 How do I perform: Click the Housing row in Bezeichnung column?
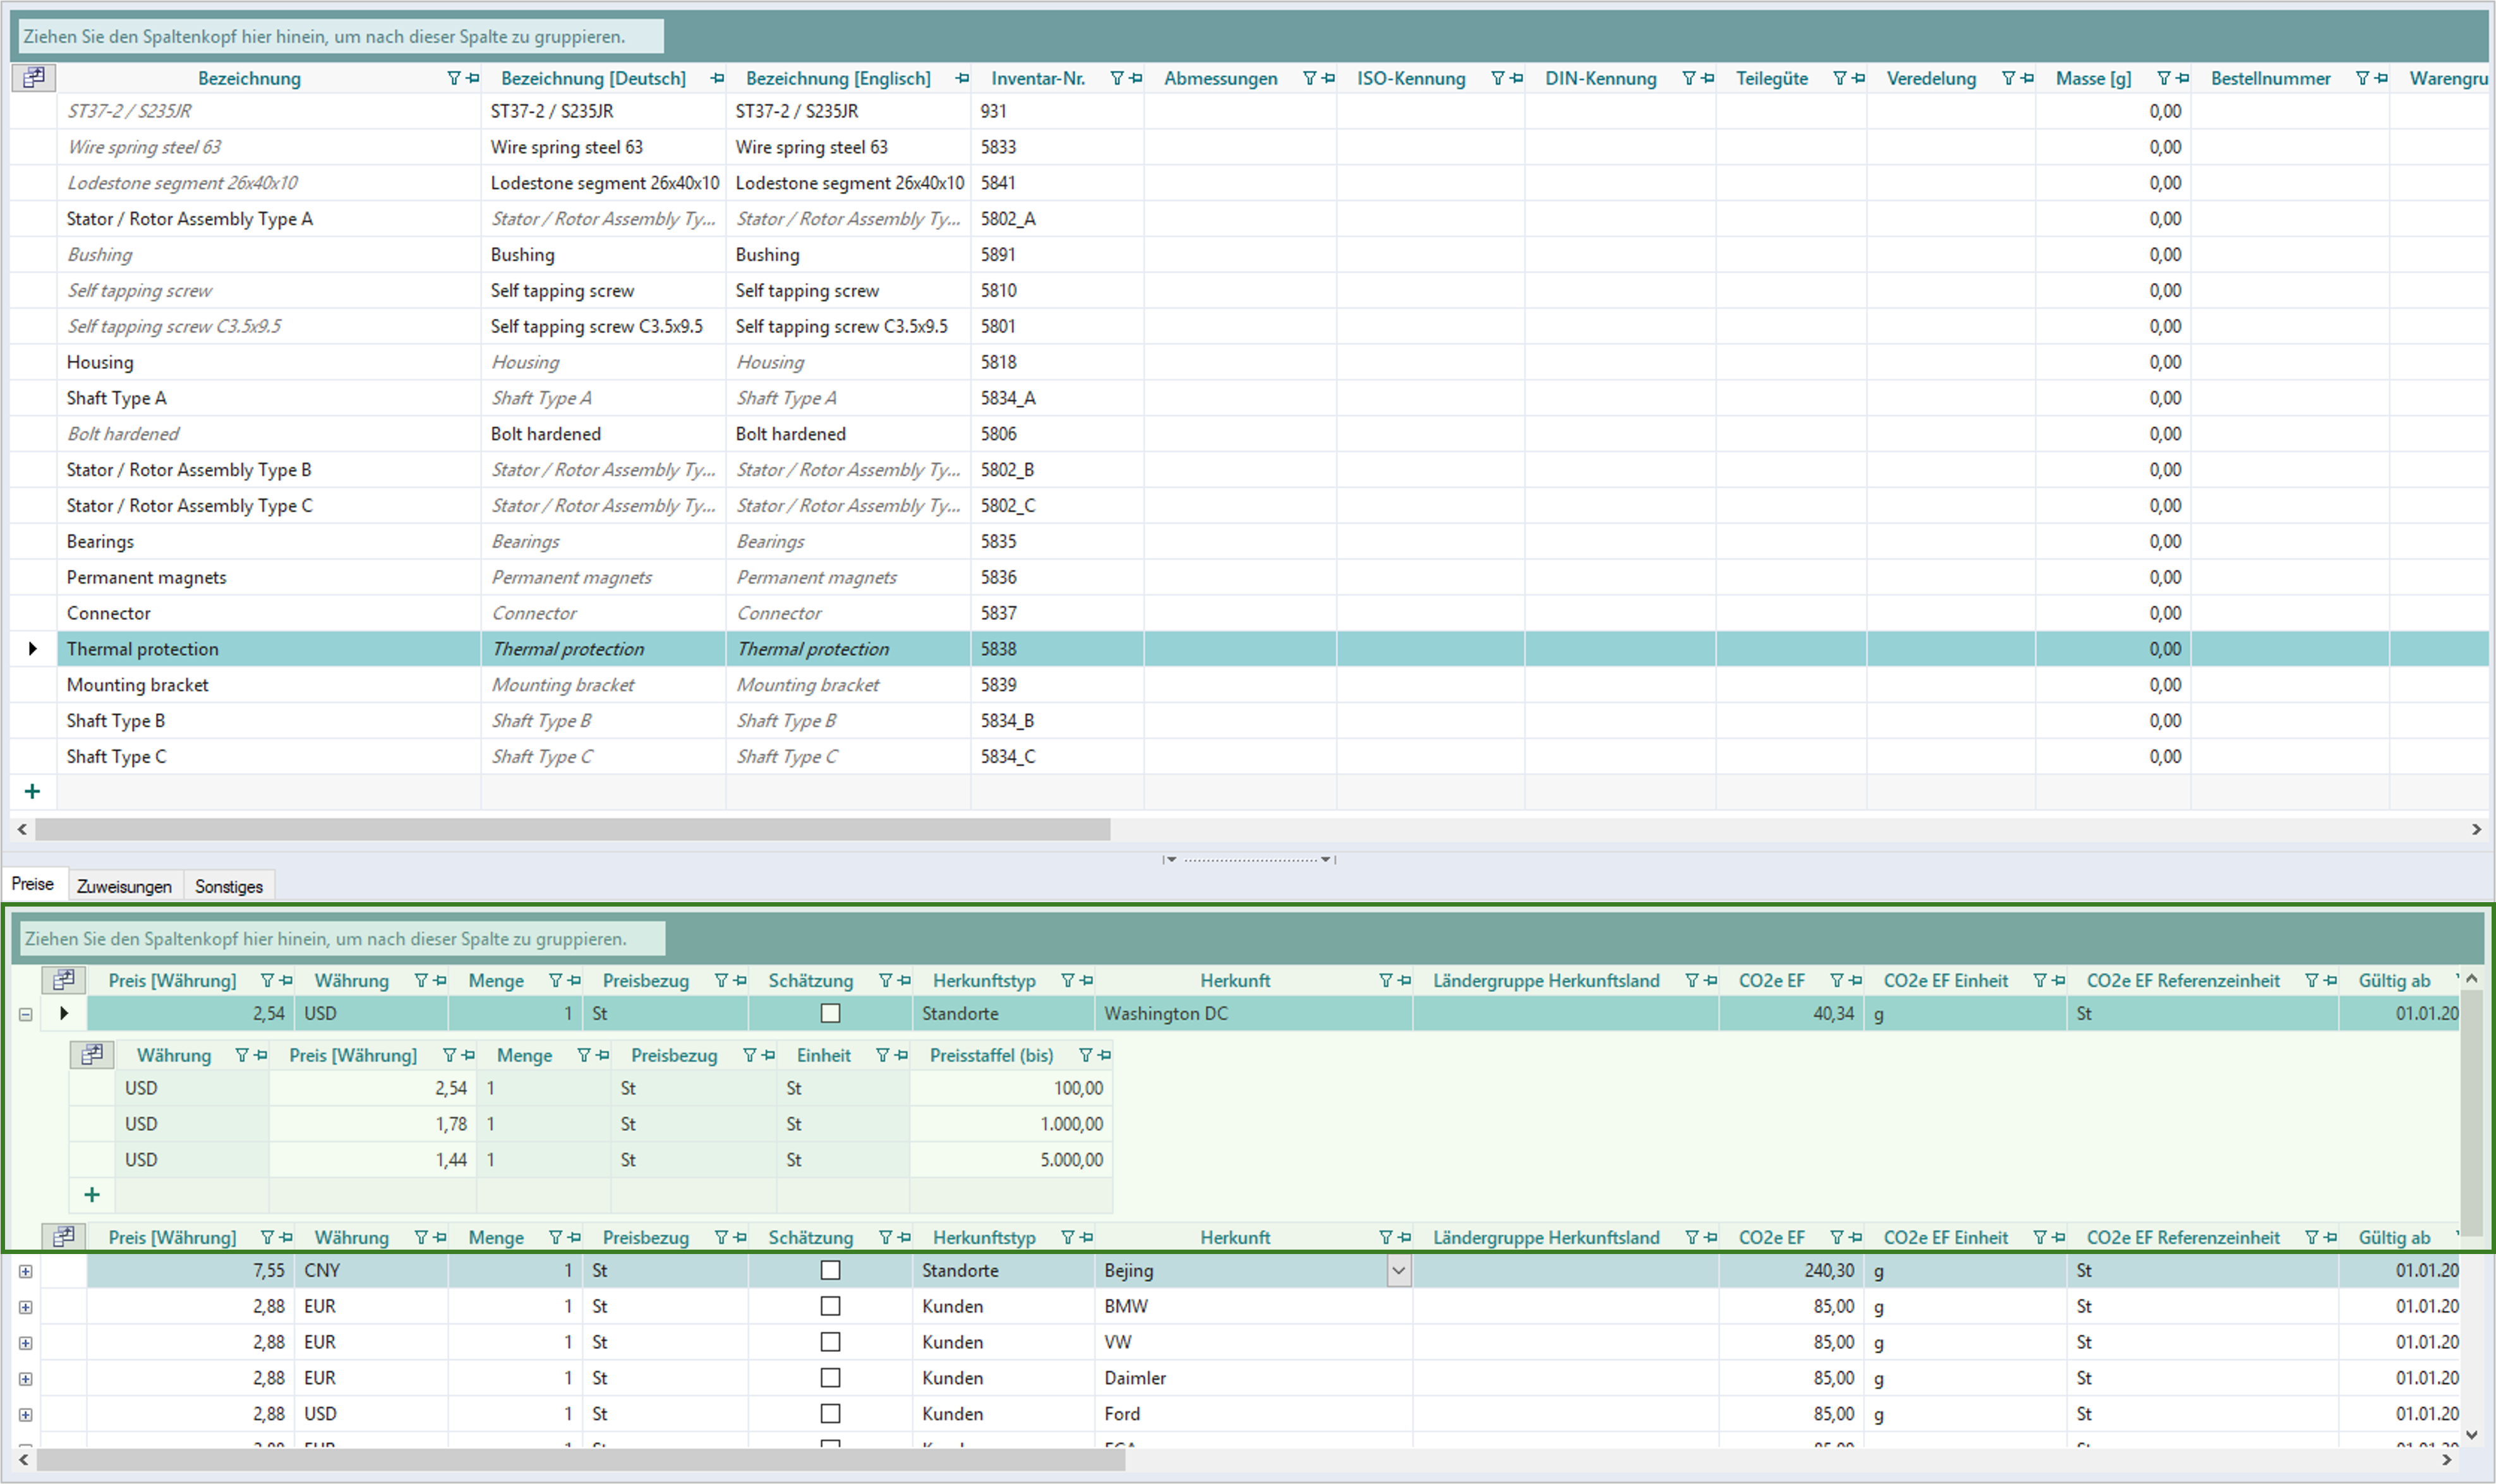coord(268,362)
